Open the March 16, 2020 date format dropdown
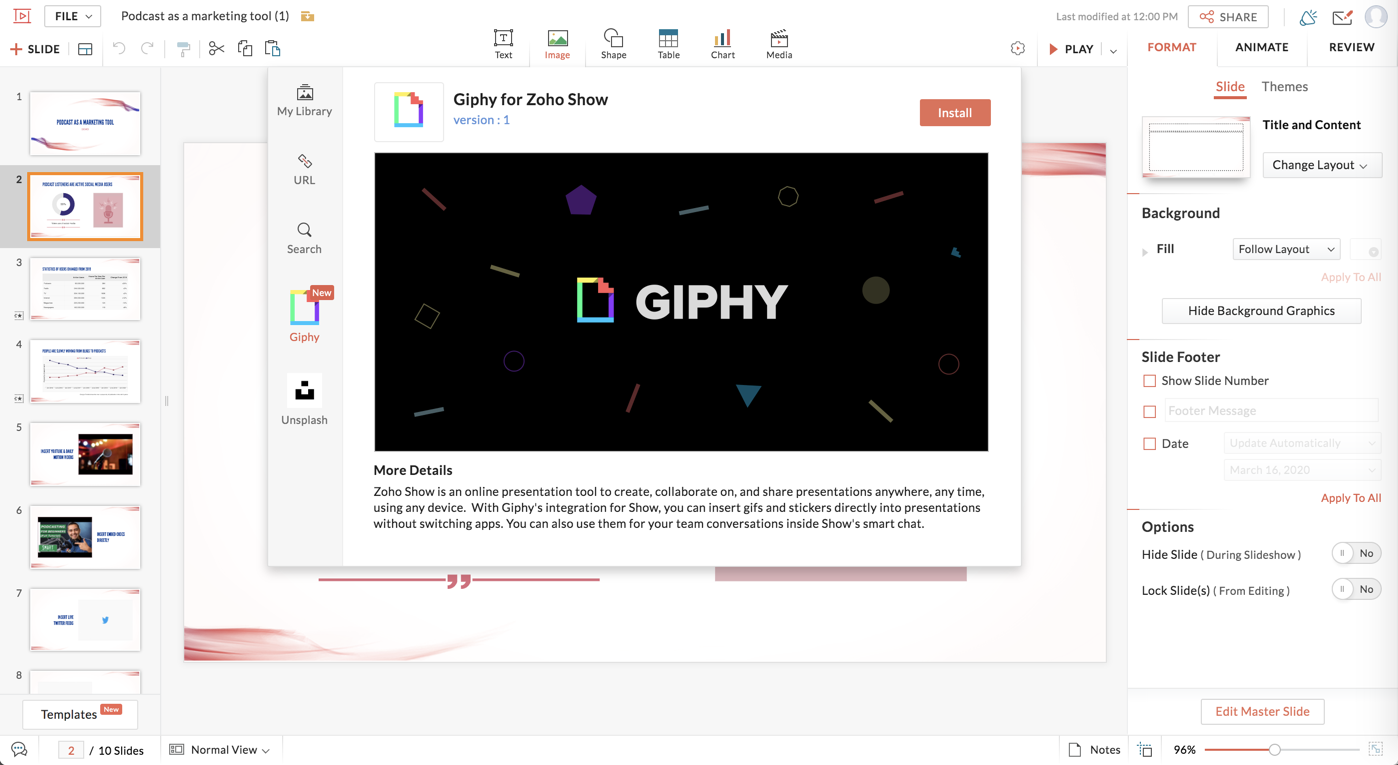 1301,470
